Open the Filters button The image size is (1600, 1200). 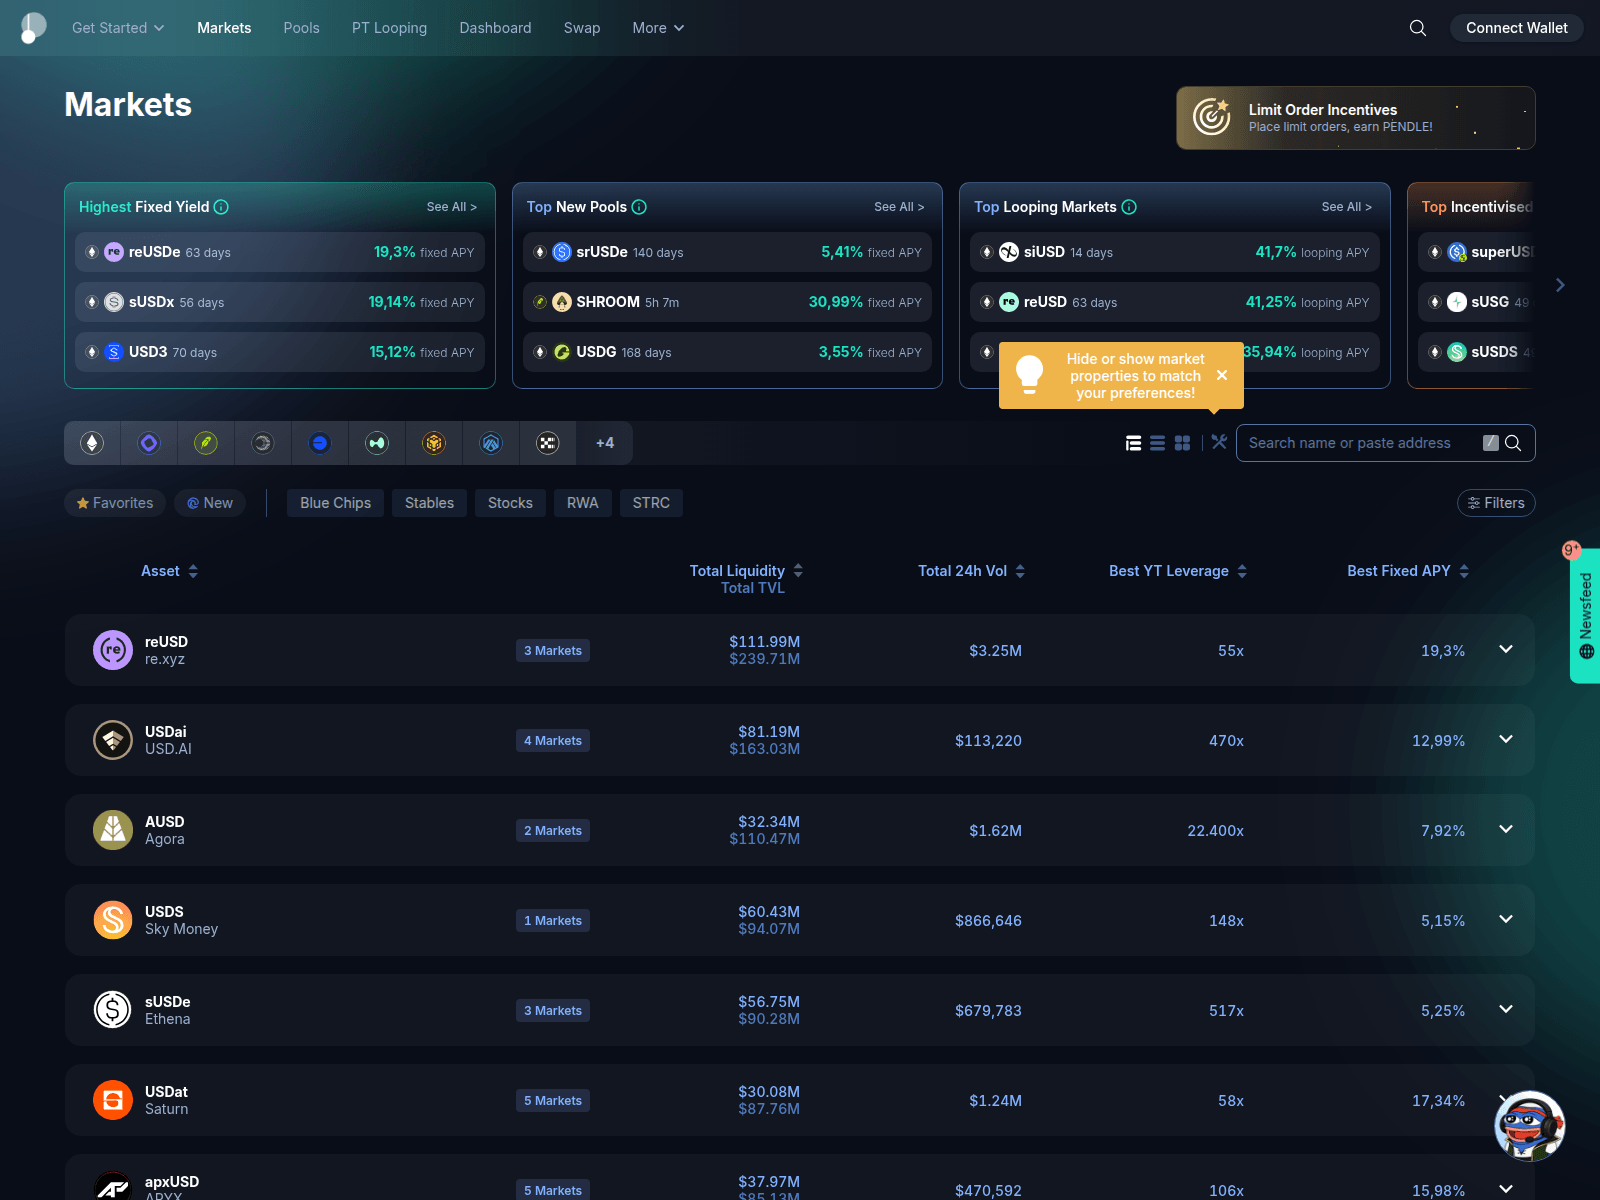pos(1496,503)
